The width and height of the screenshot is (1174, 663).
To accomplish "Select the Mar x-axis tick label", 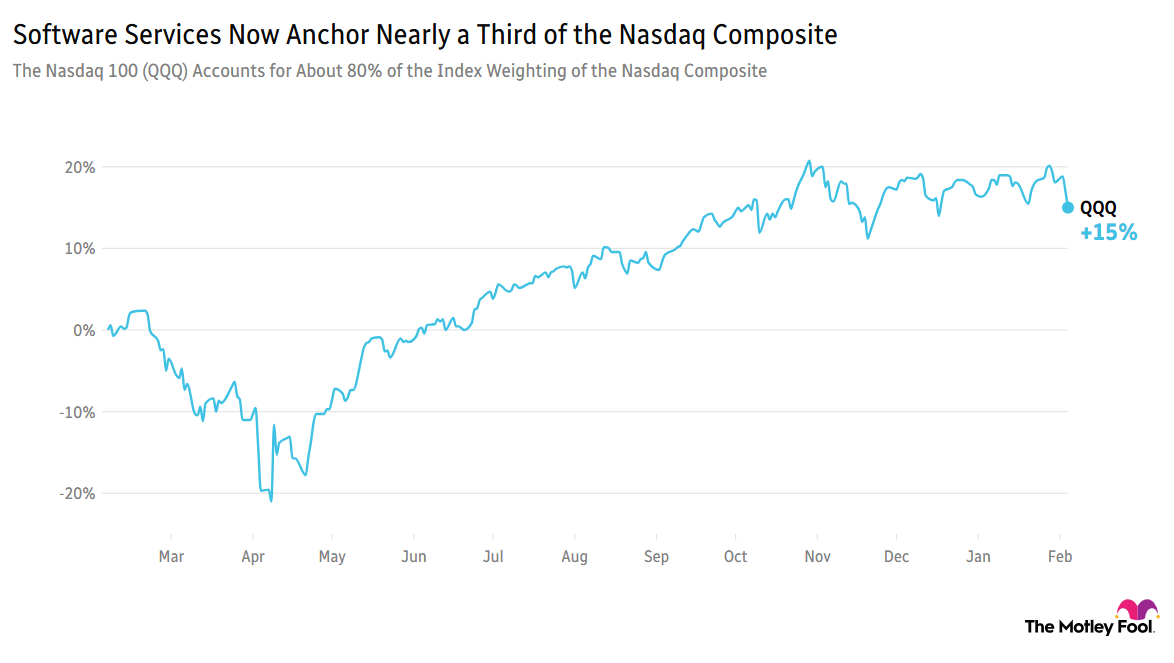I will point(171,557).
